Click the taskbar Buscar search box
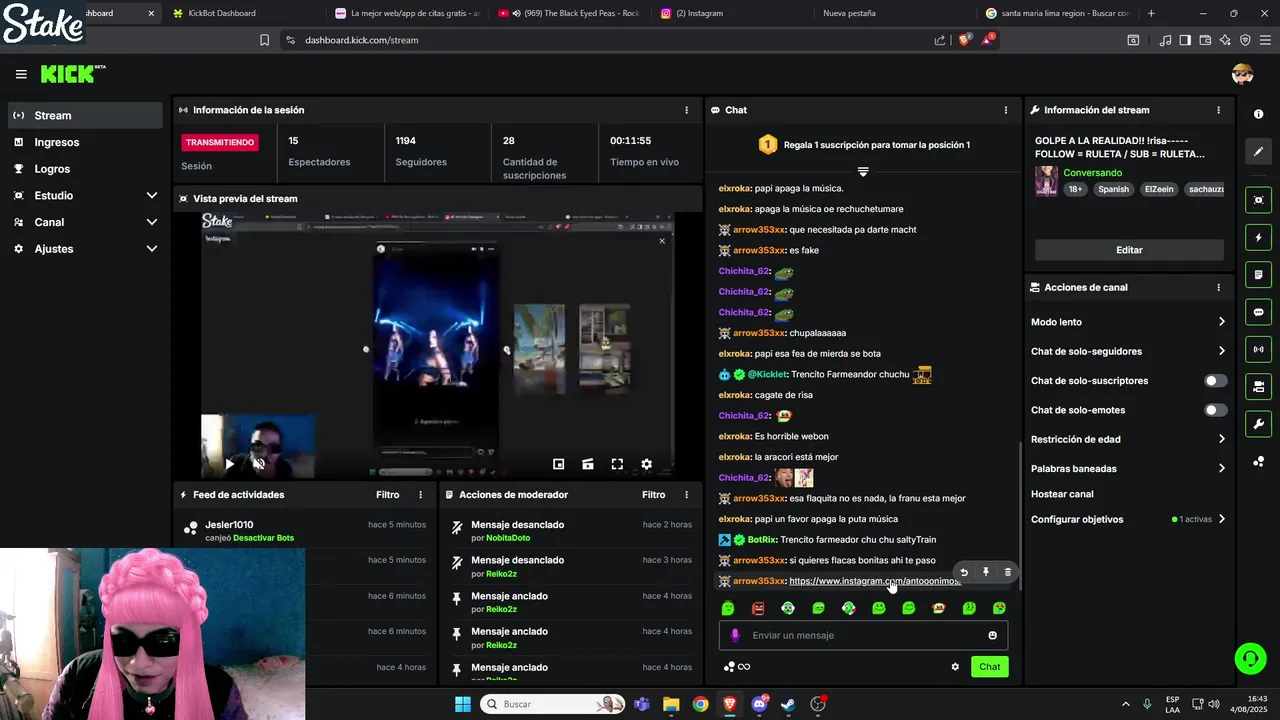Image resolution: width=1280 pixels, height=720 pixels. [x=553, y=704]
